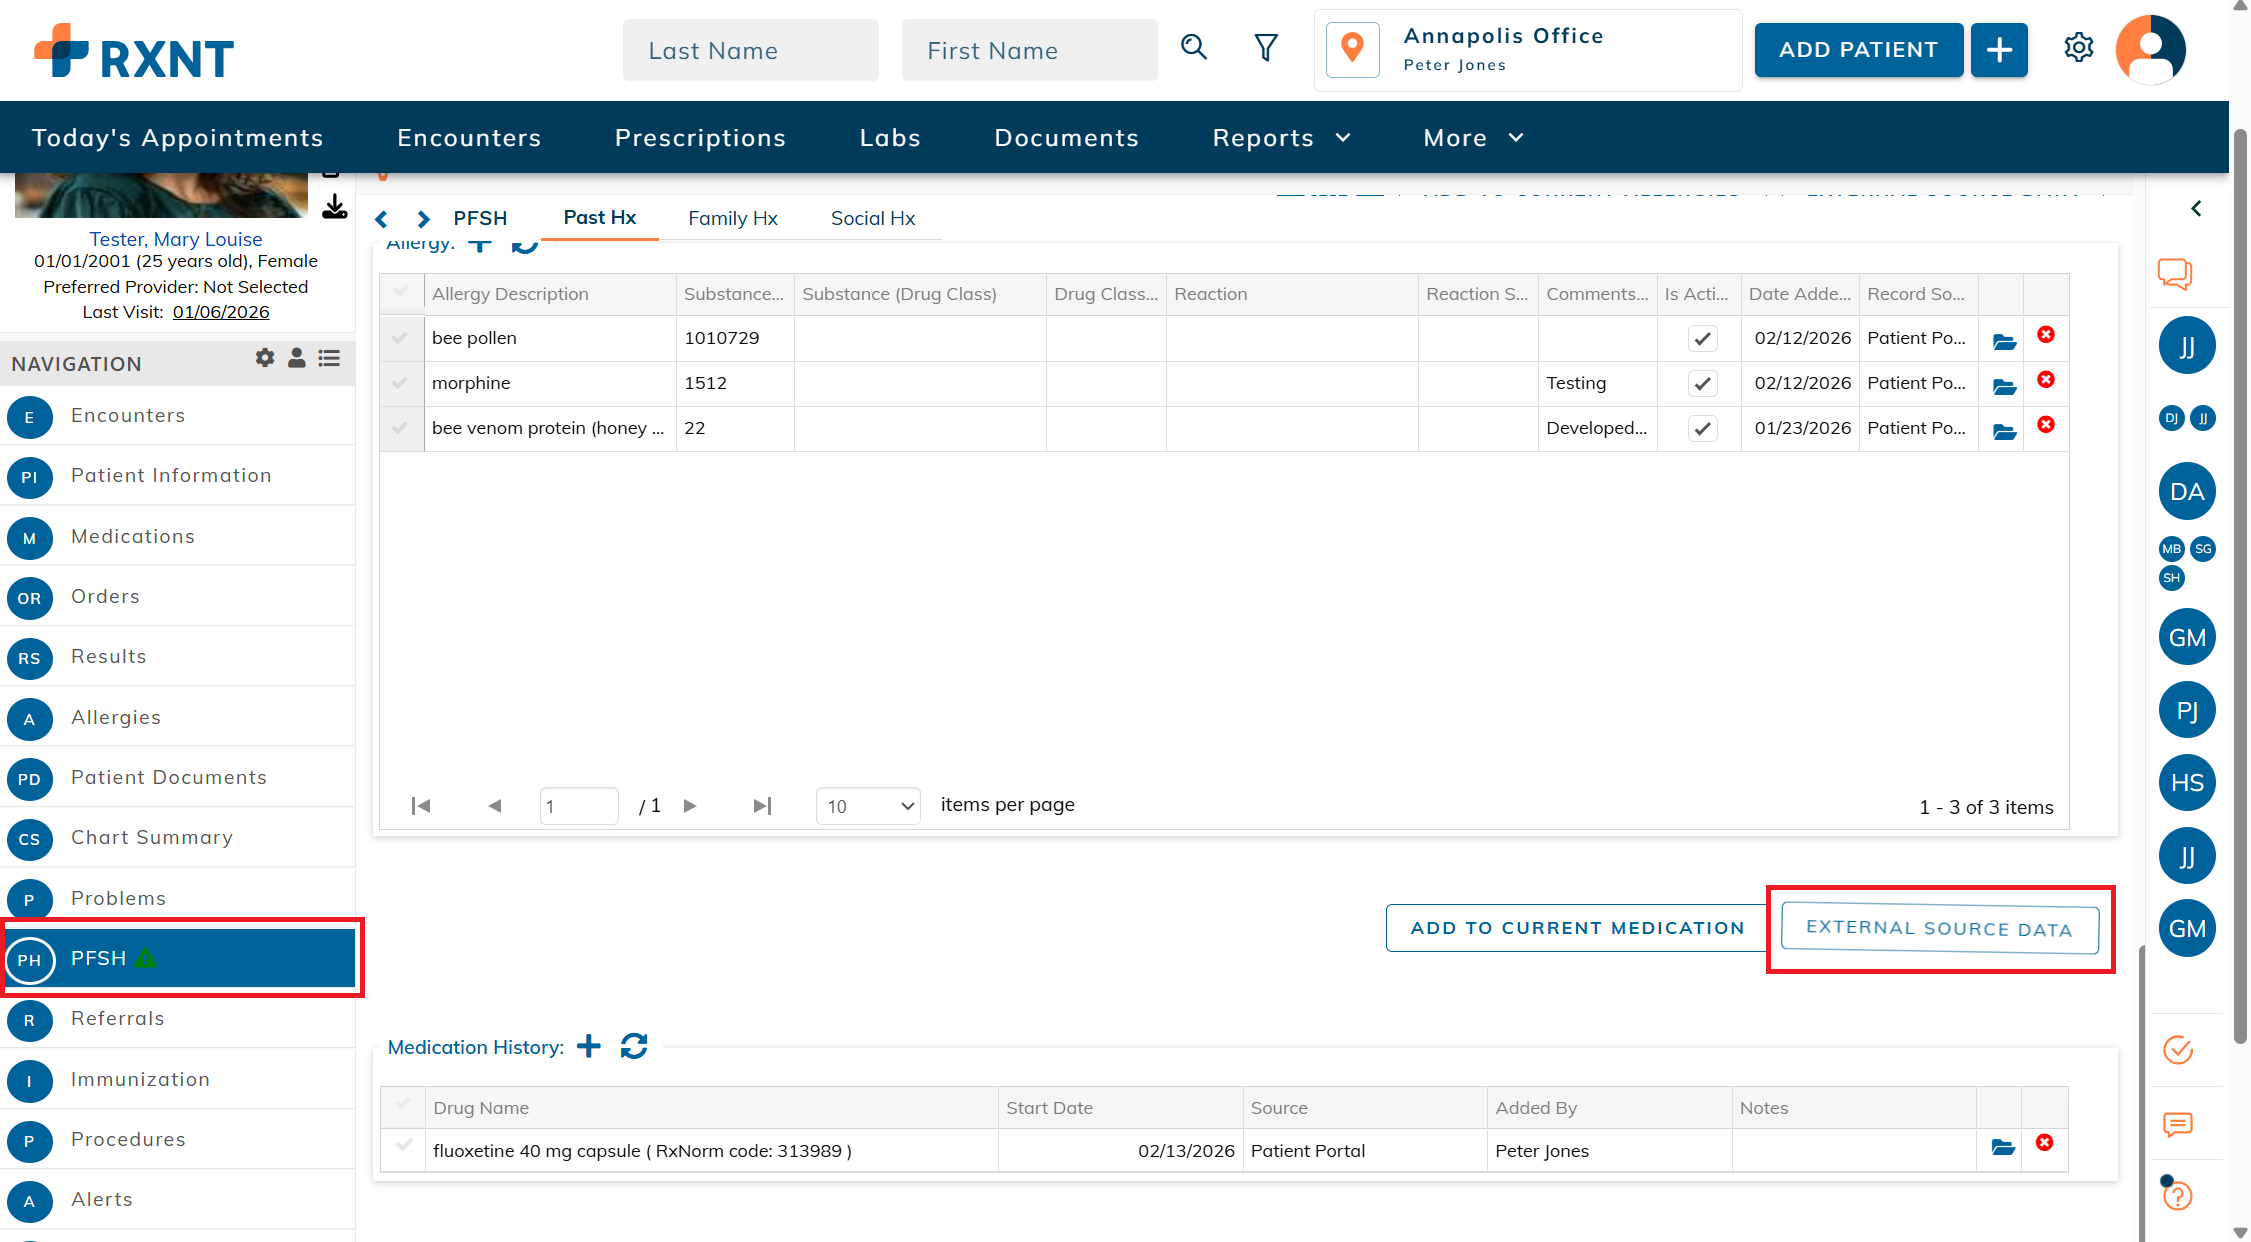The height and width of the screenshot is (1242, 2251).
Task: Switch to the Family Hx tab
Action: [732, 218]
